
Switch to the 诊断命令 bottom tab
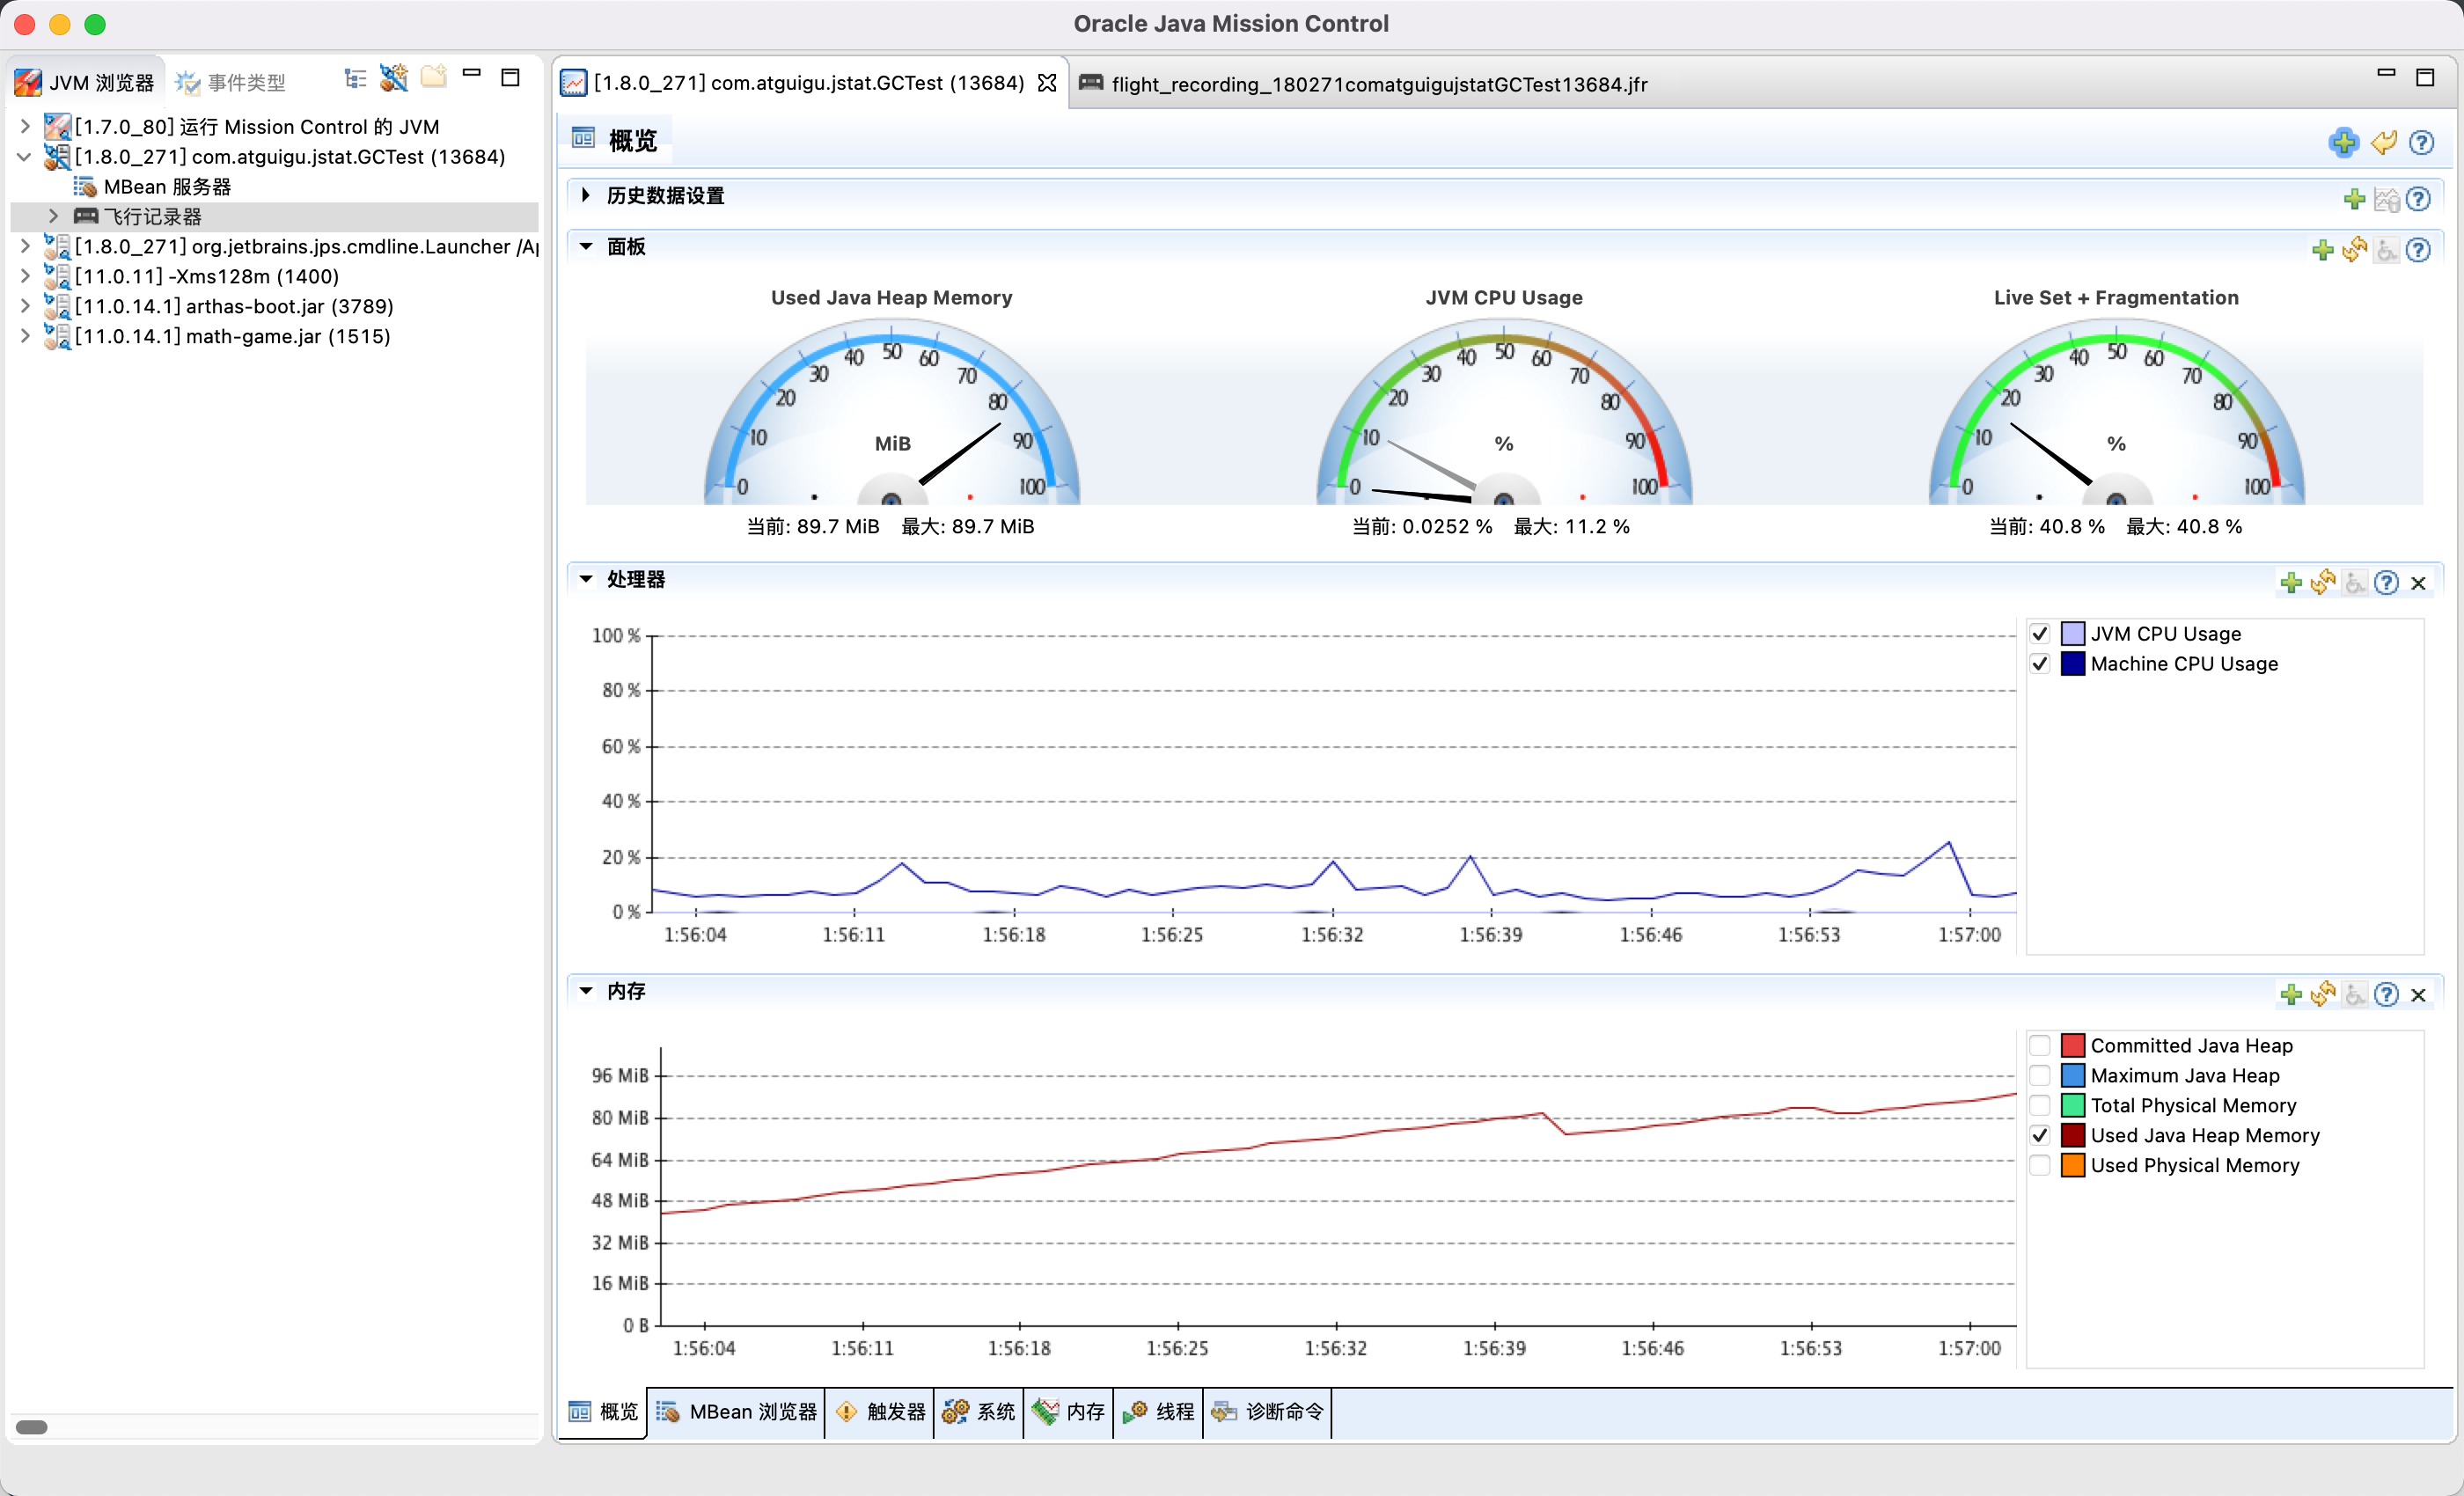tap(1268, 1411)
